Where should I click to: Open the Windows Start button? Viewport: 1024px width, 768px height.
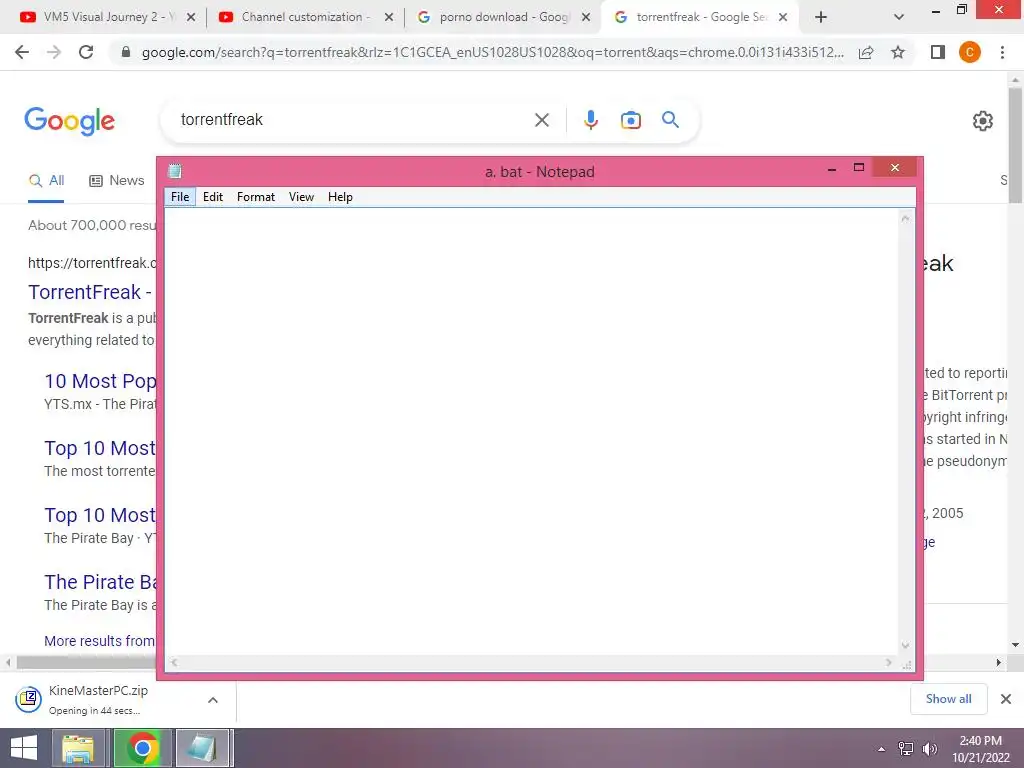[24, 748]
